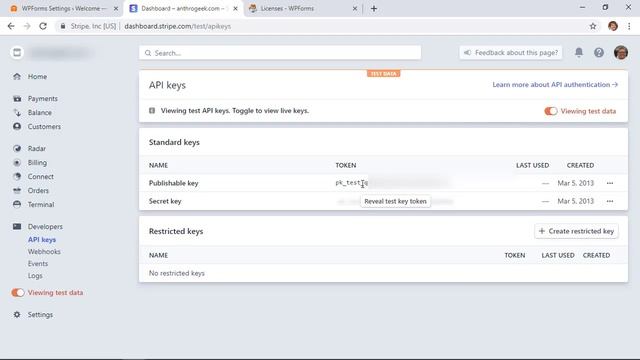
Task: Go to Balance via its icon
Action: [x=17, y=112]
